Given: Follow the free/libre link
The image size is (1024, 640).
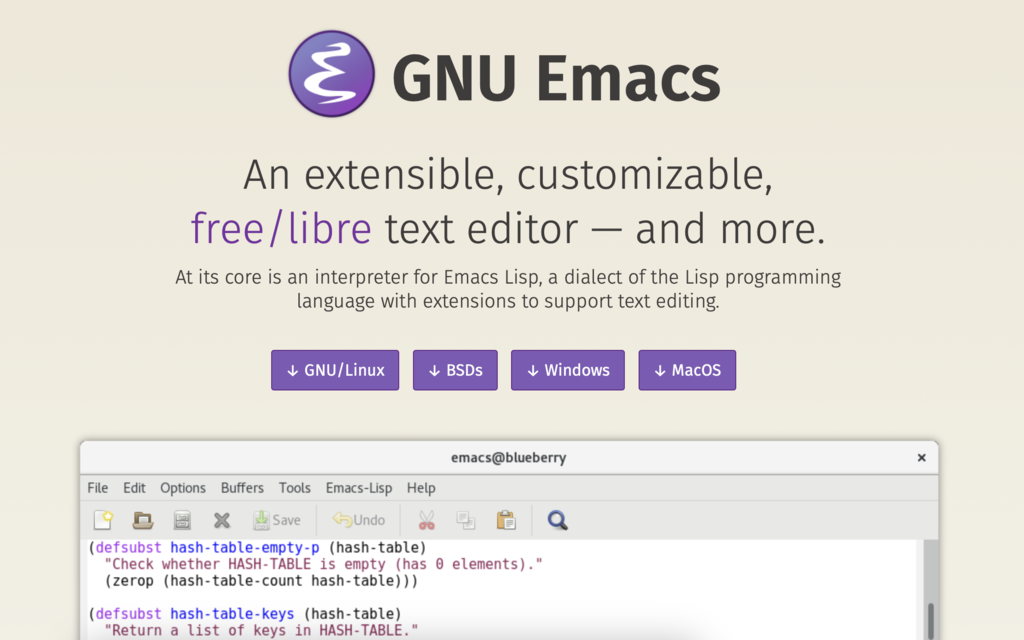Looking at the screenshot, I should coord(281,228).
